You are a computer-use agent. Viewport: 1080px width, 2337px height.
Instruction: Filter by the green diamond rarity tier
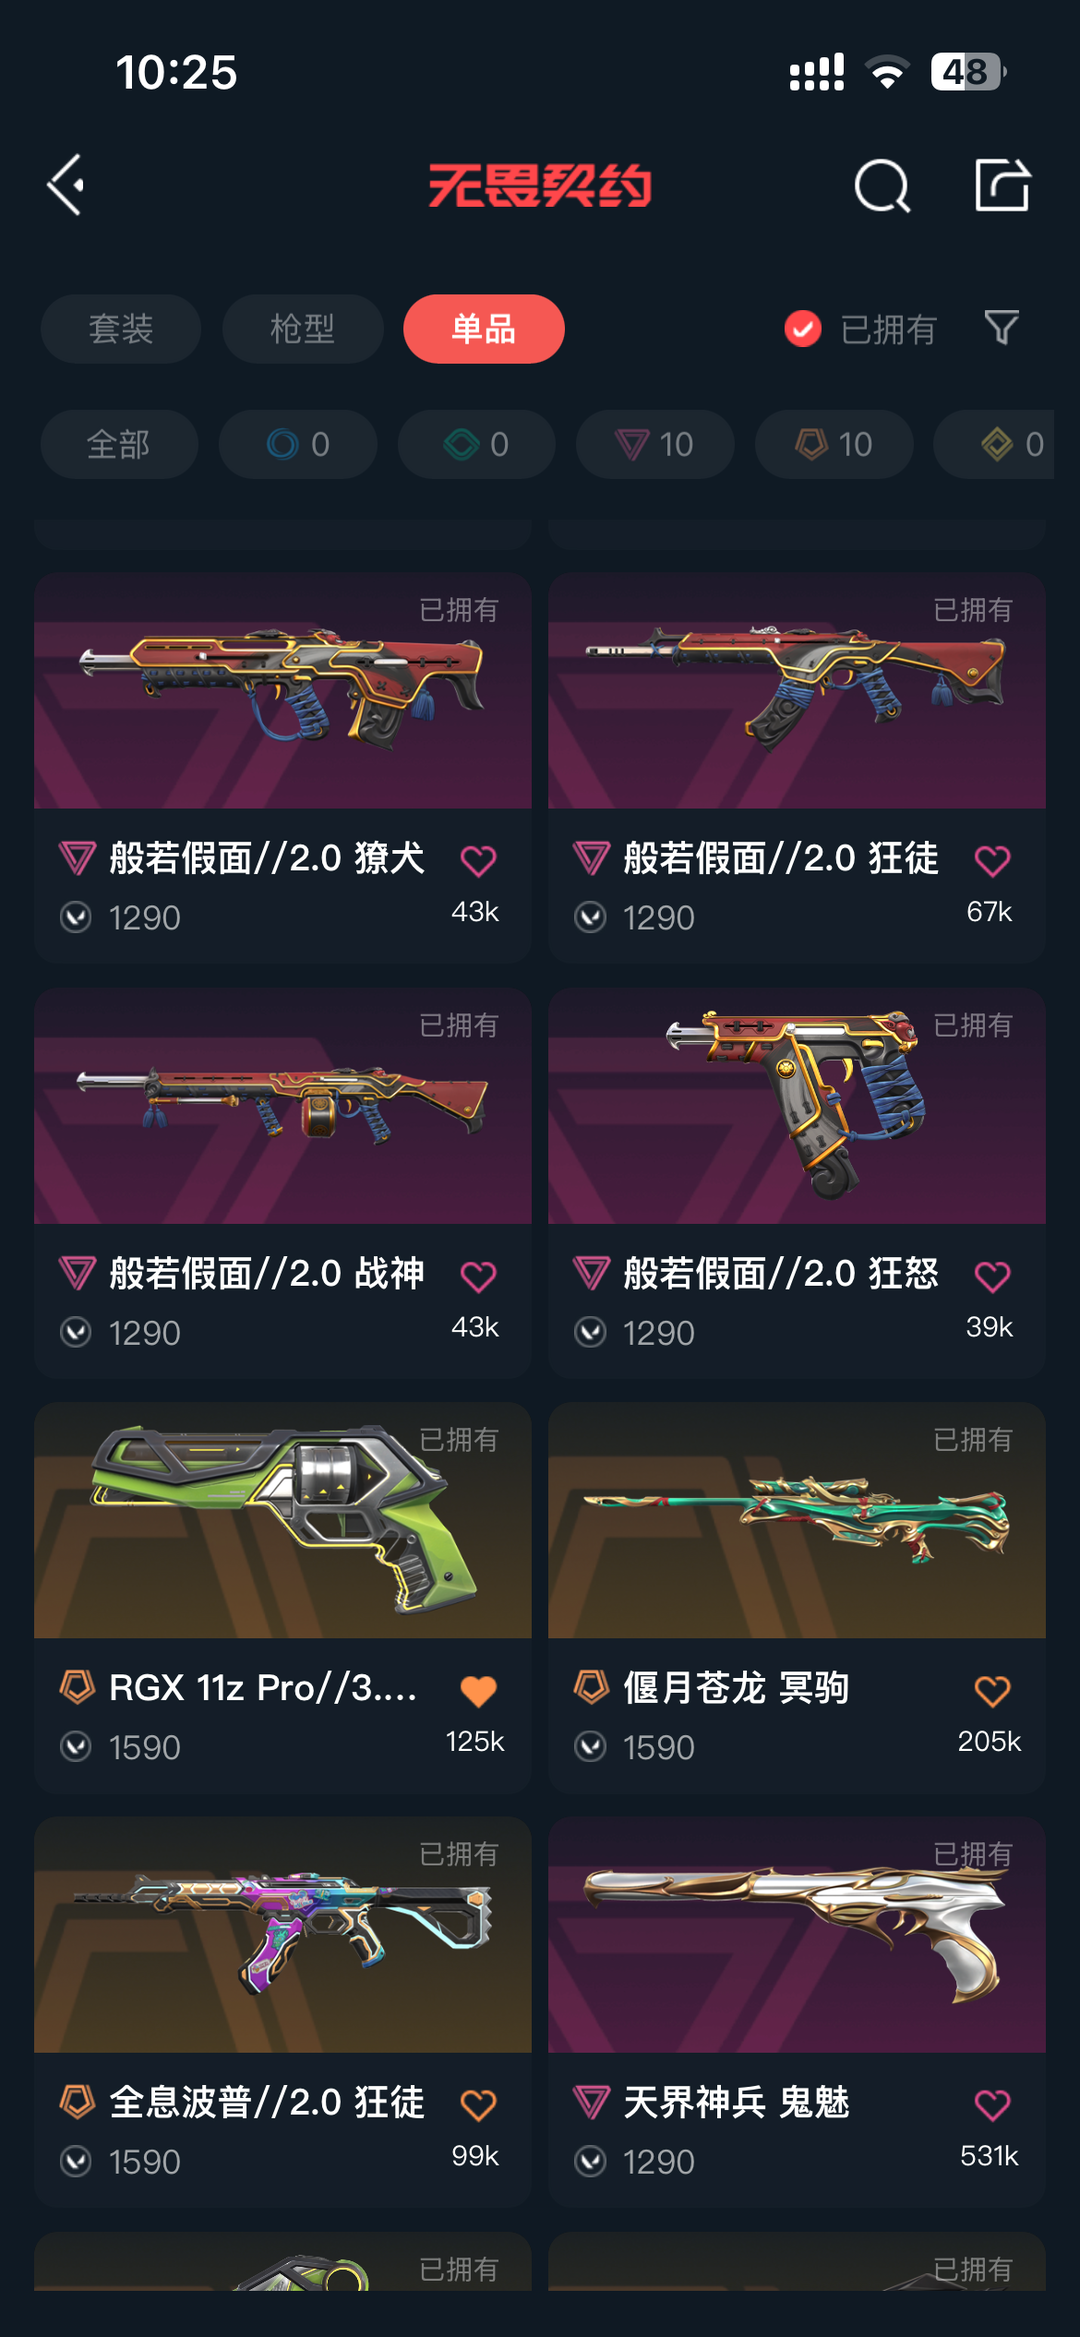477,444
